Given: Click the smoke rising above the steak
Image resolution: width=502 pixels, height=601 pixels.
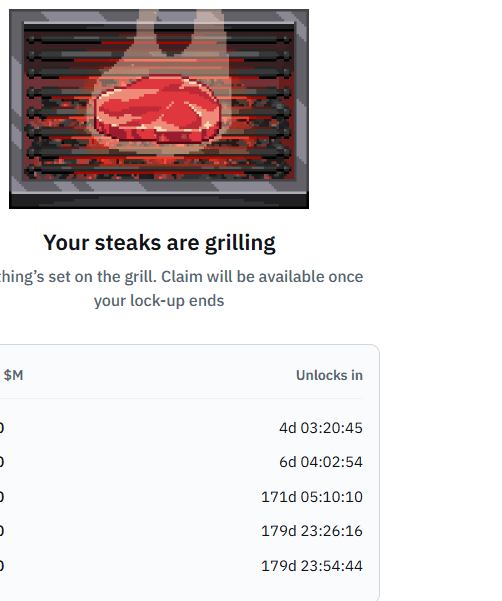Looking at the screenshot, I should pos(180,42).
